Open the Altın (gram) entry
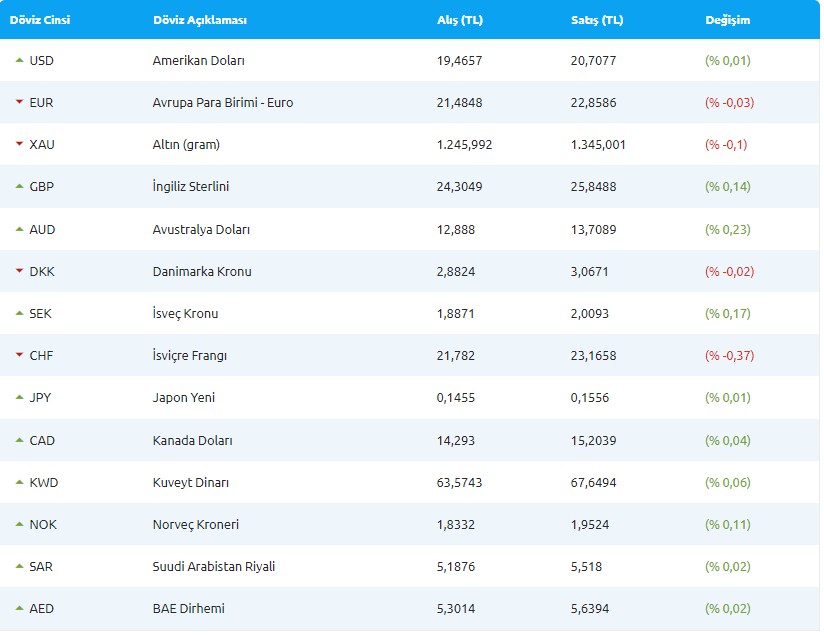The width and height of the screenshot is (824, 635). click(186, 145)
